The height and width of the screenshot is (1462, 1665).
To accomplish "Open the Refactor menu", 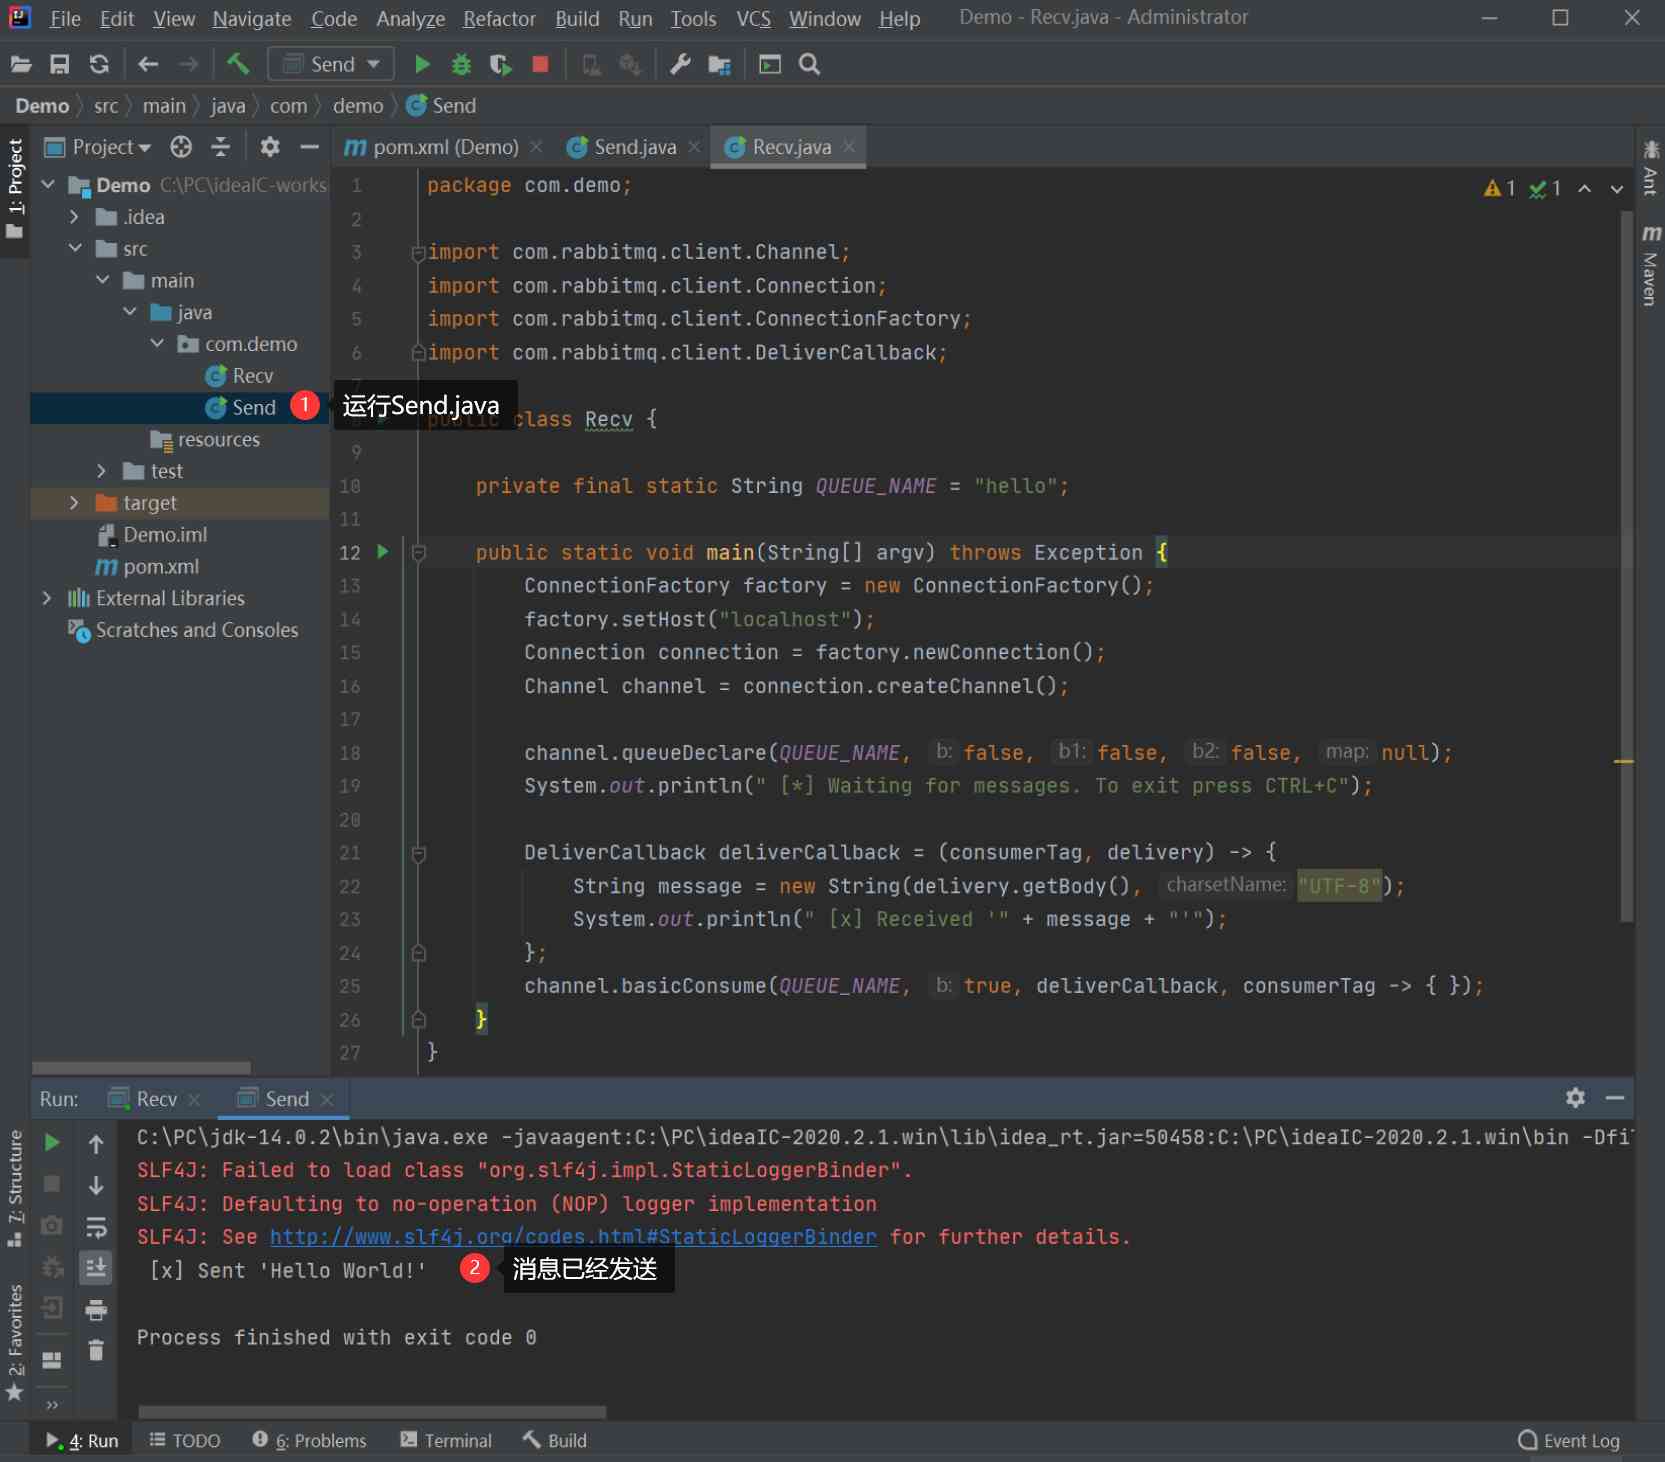I will pyautogui.click(x=499, y=19).
